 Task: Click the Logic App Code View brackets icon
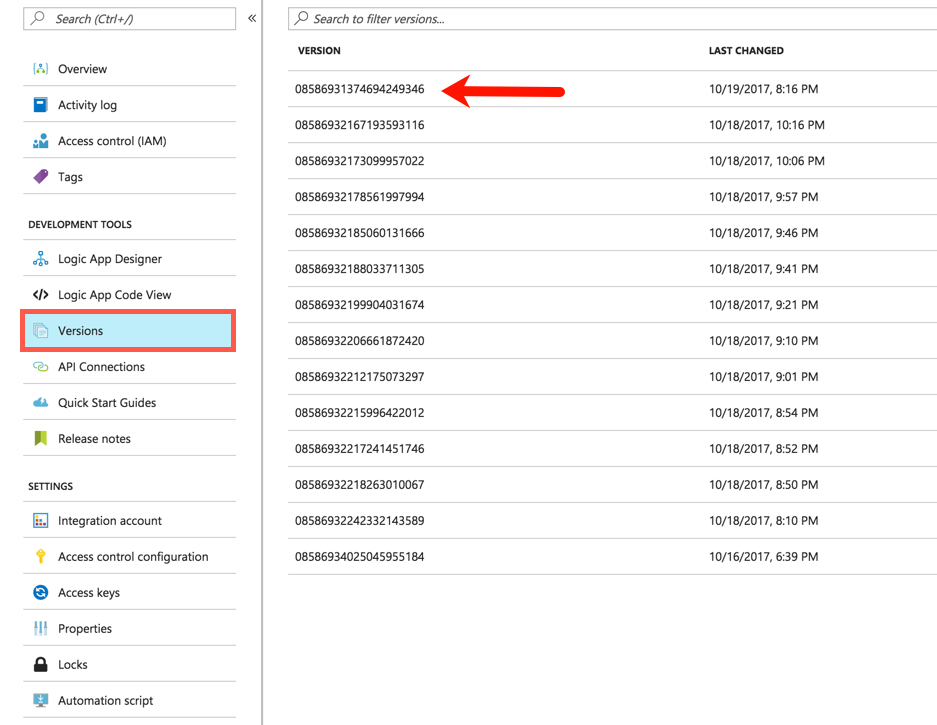(40, 295)
